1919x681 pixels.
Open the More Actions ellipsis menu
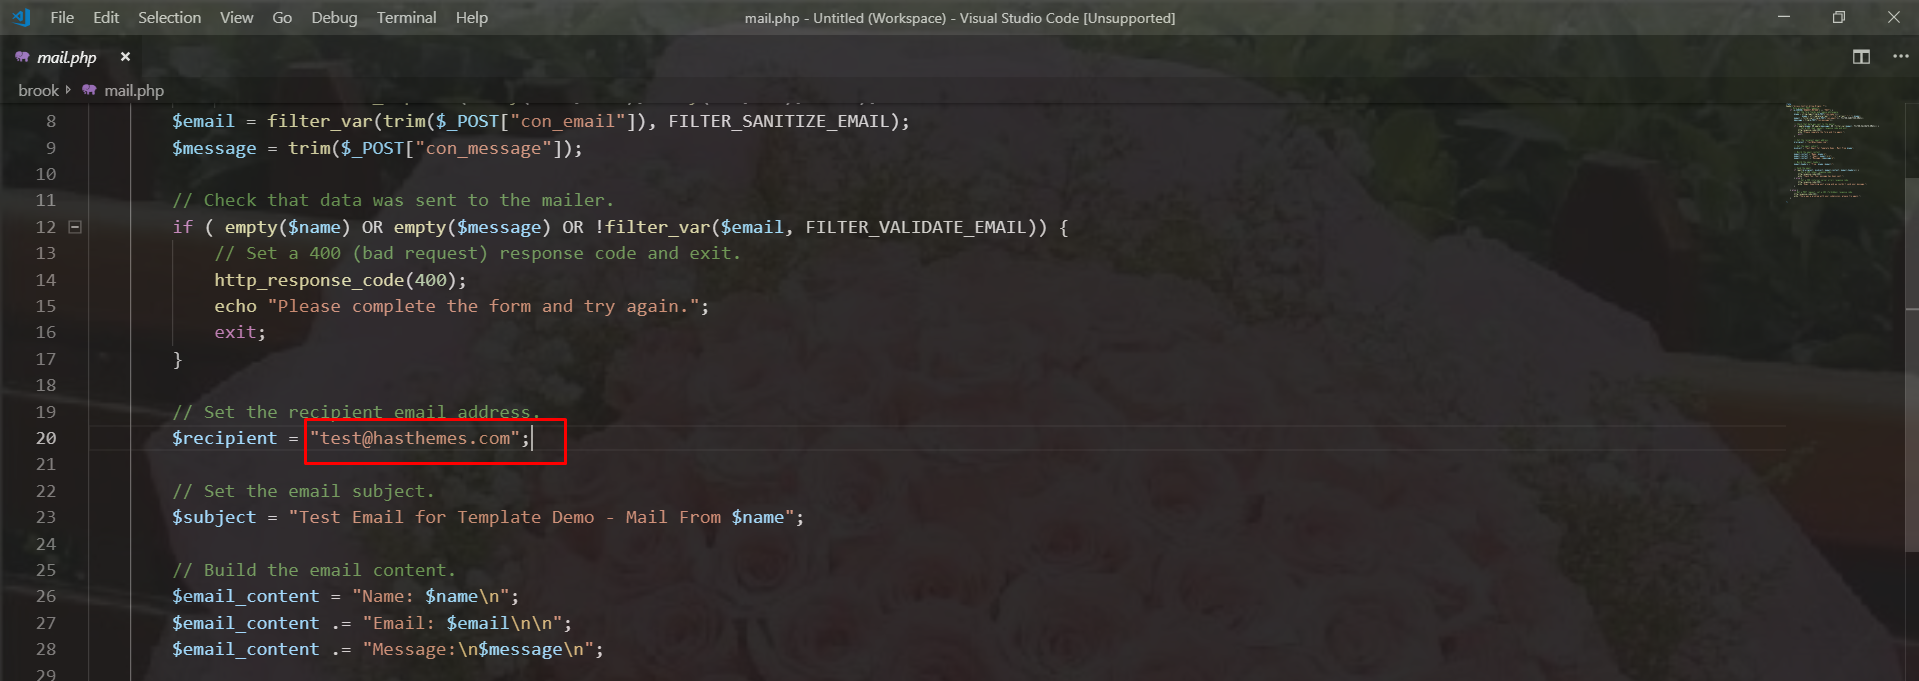click(1900, 57)
